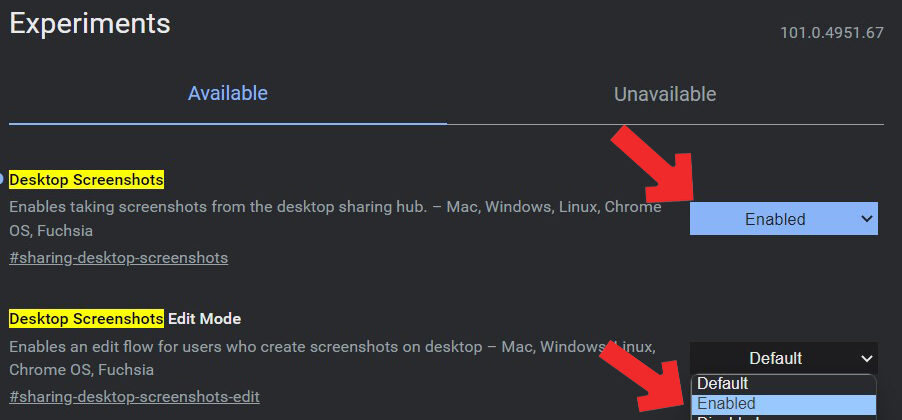Open the #sharing-desktop-screenshots link
This screenshot has width=902, height=420.
click(x=118, y=258)
